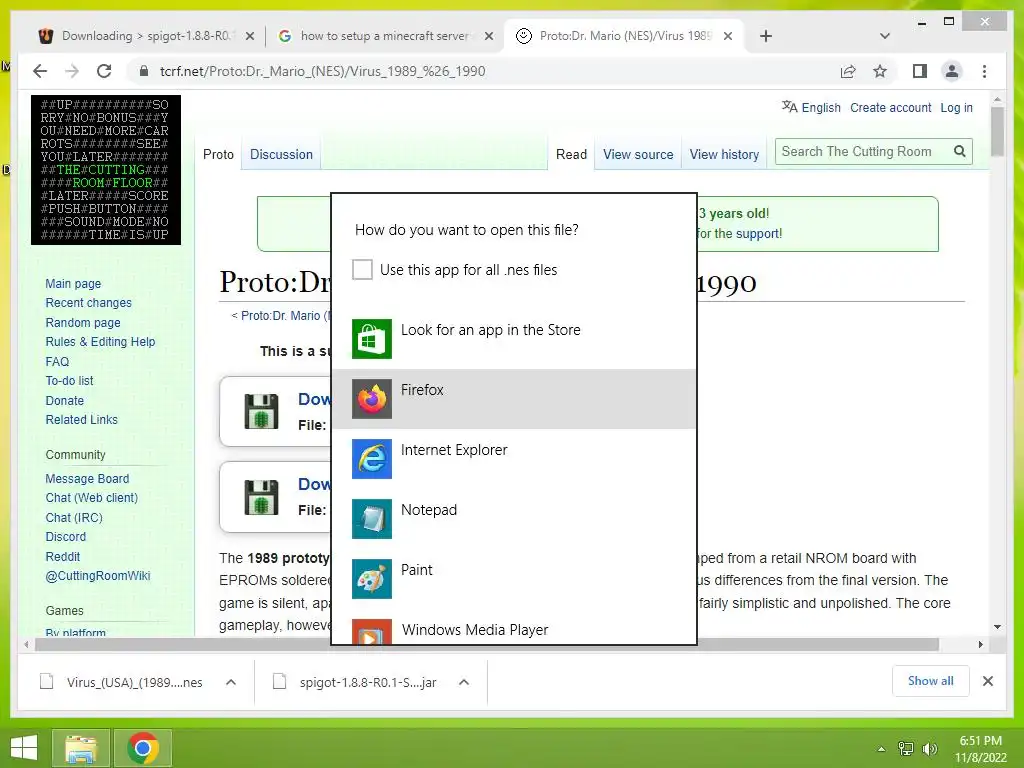Open the Windows Start button
Image resolution: width=1024 pixels, height=768 pixels.
click(x=24, y=747)
